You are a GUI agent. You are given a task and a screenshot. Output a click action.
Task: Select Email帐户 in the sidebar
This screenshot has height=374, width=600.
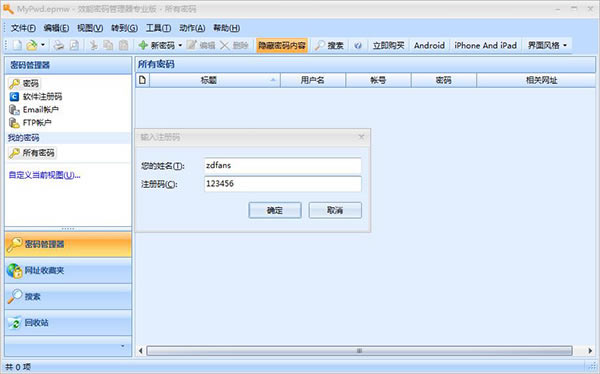coord(34,110)
